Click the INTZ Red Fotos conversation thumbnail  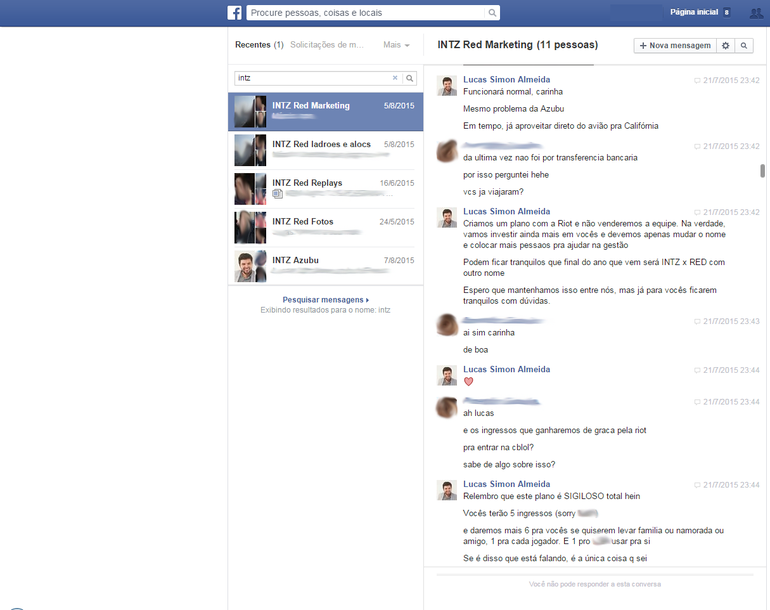[x=250, y=227]
